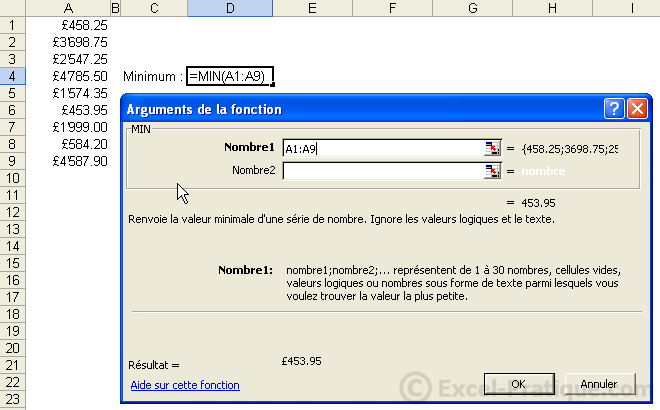Cancel with the Annuler button
Viewport: 660px width, 410px height.
(600, 384)
